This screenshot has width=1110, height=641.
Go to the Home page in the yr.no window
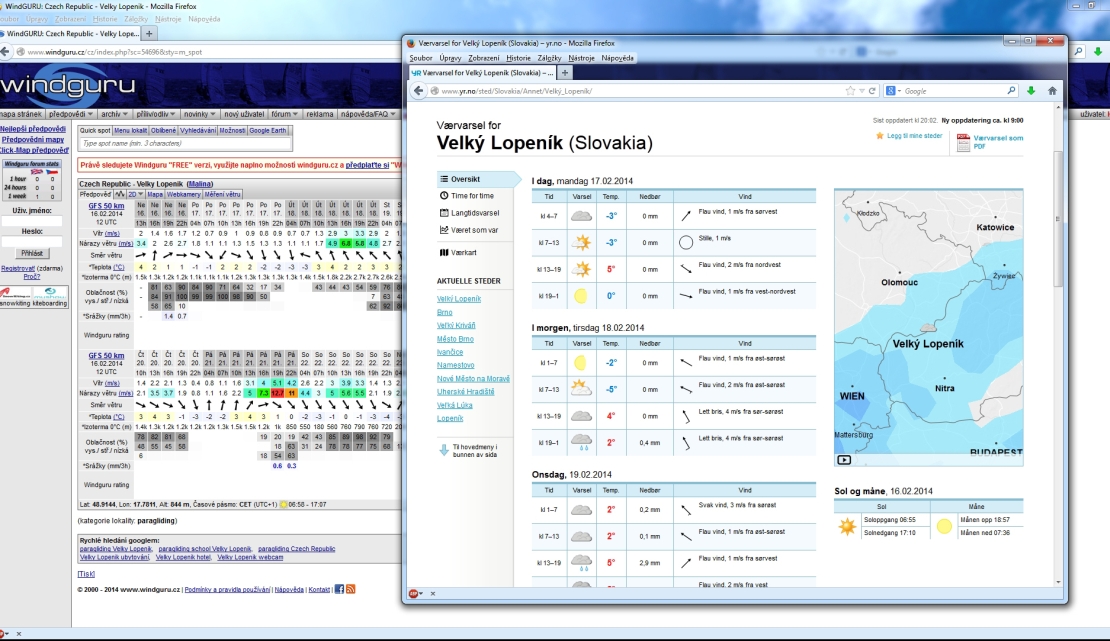[x=1052, y=91]
